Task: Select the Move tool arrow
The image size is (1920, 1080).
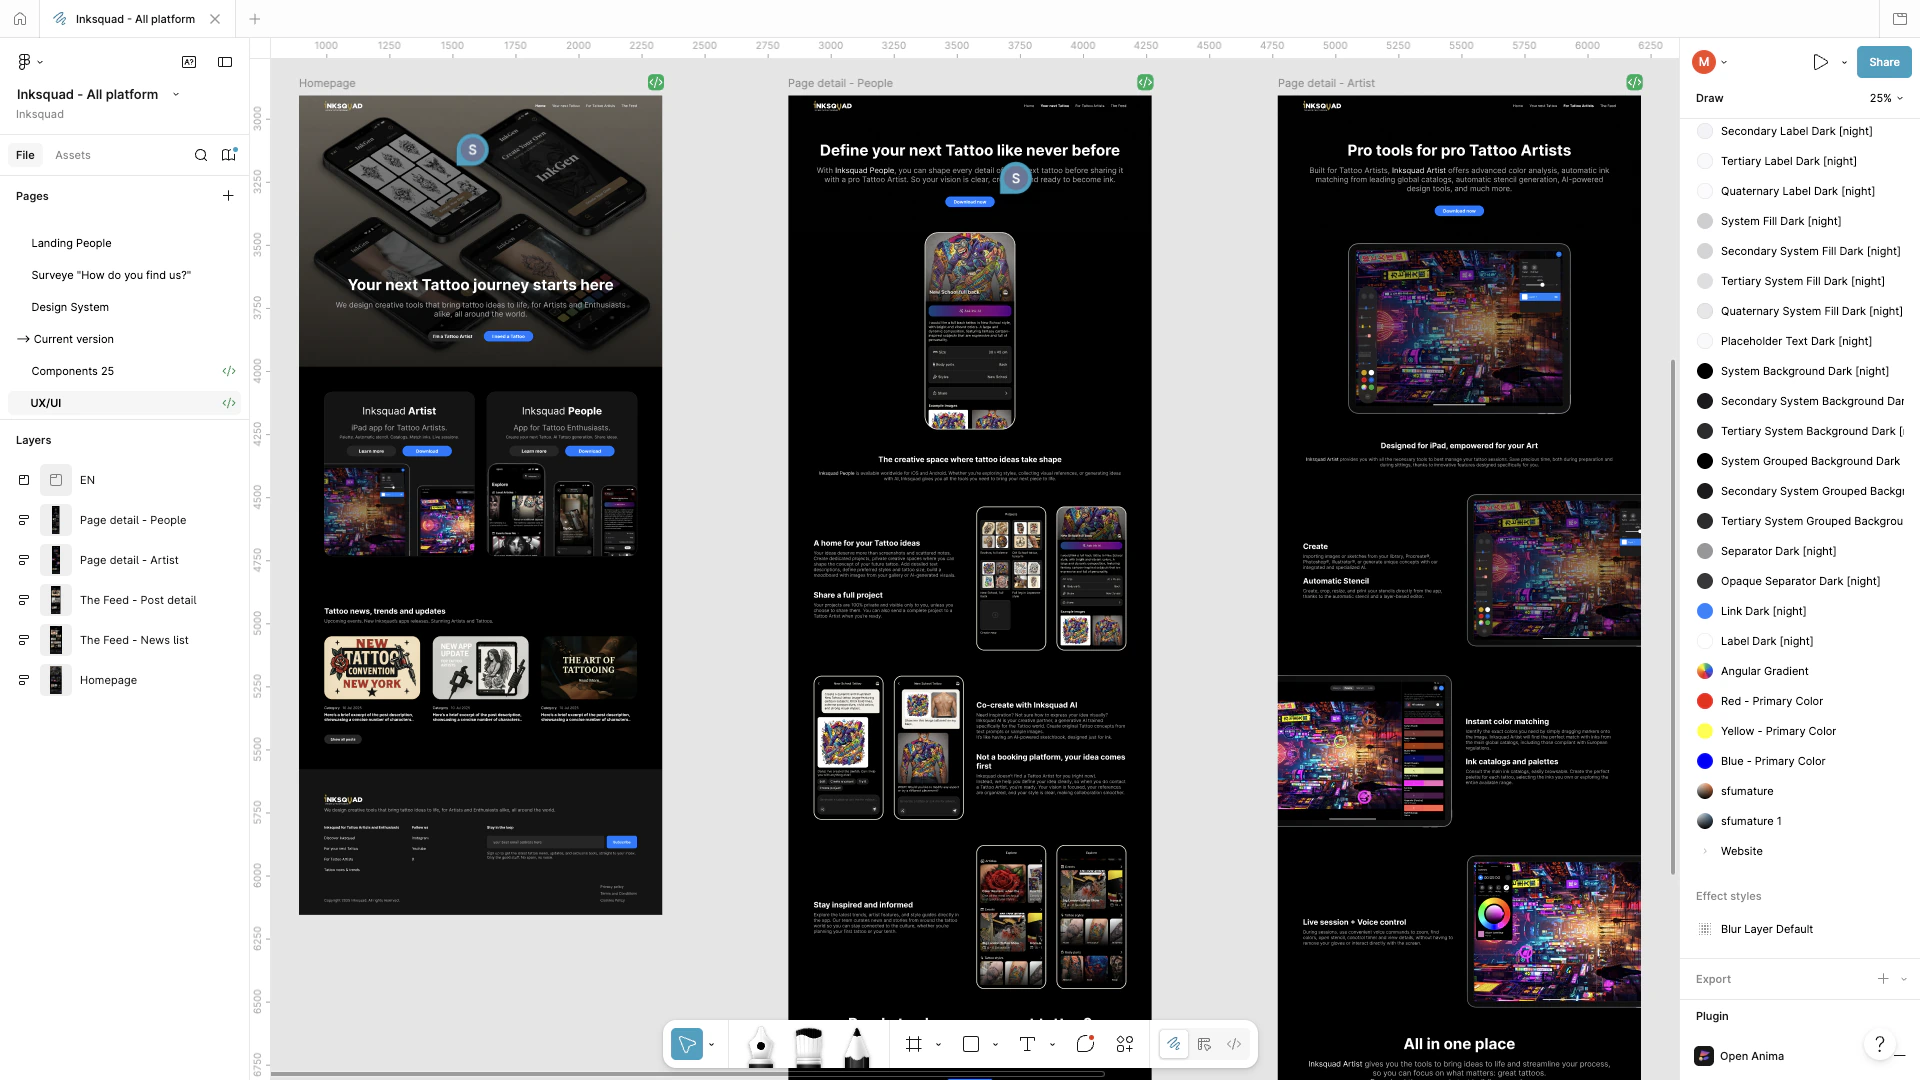Action: pos(687,1044)
